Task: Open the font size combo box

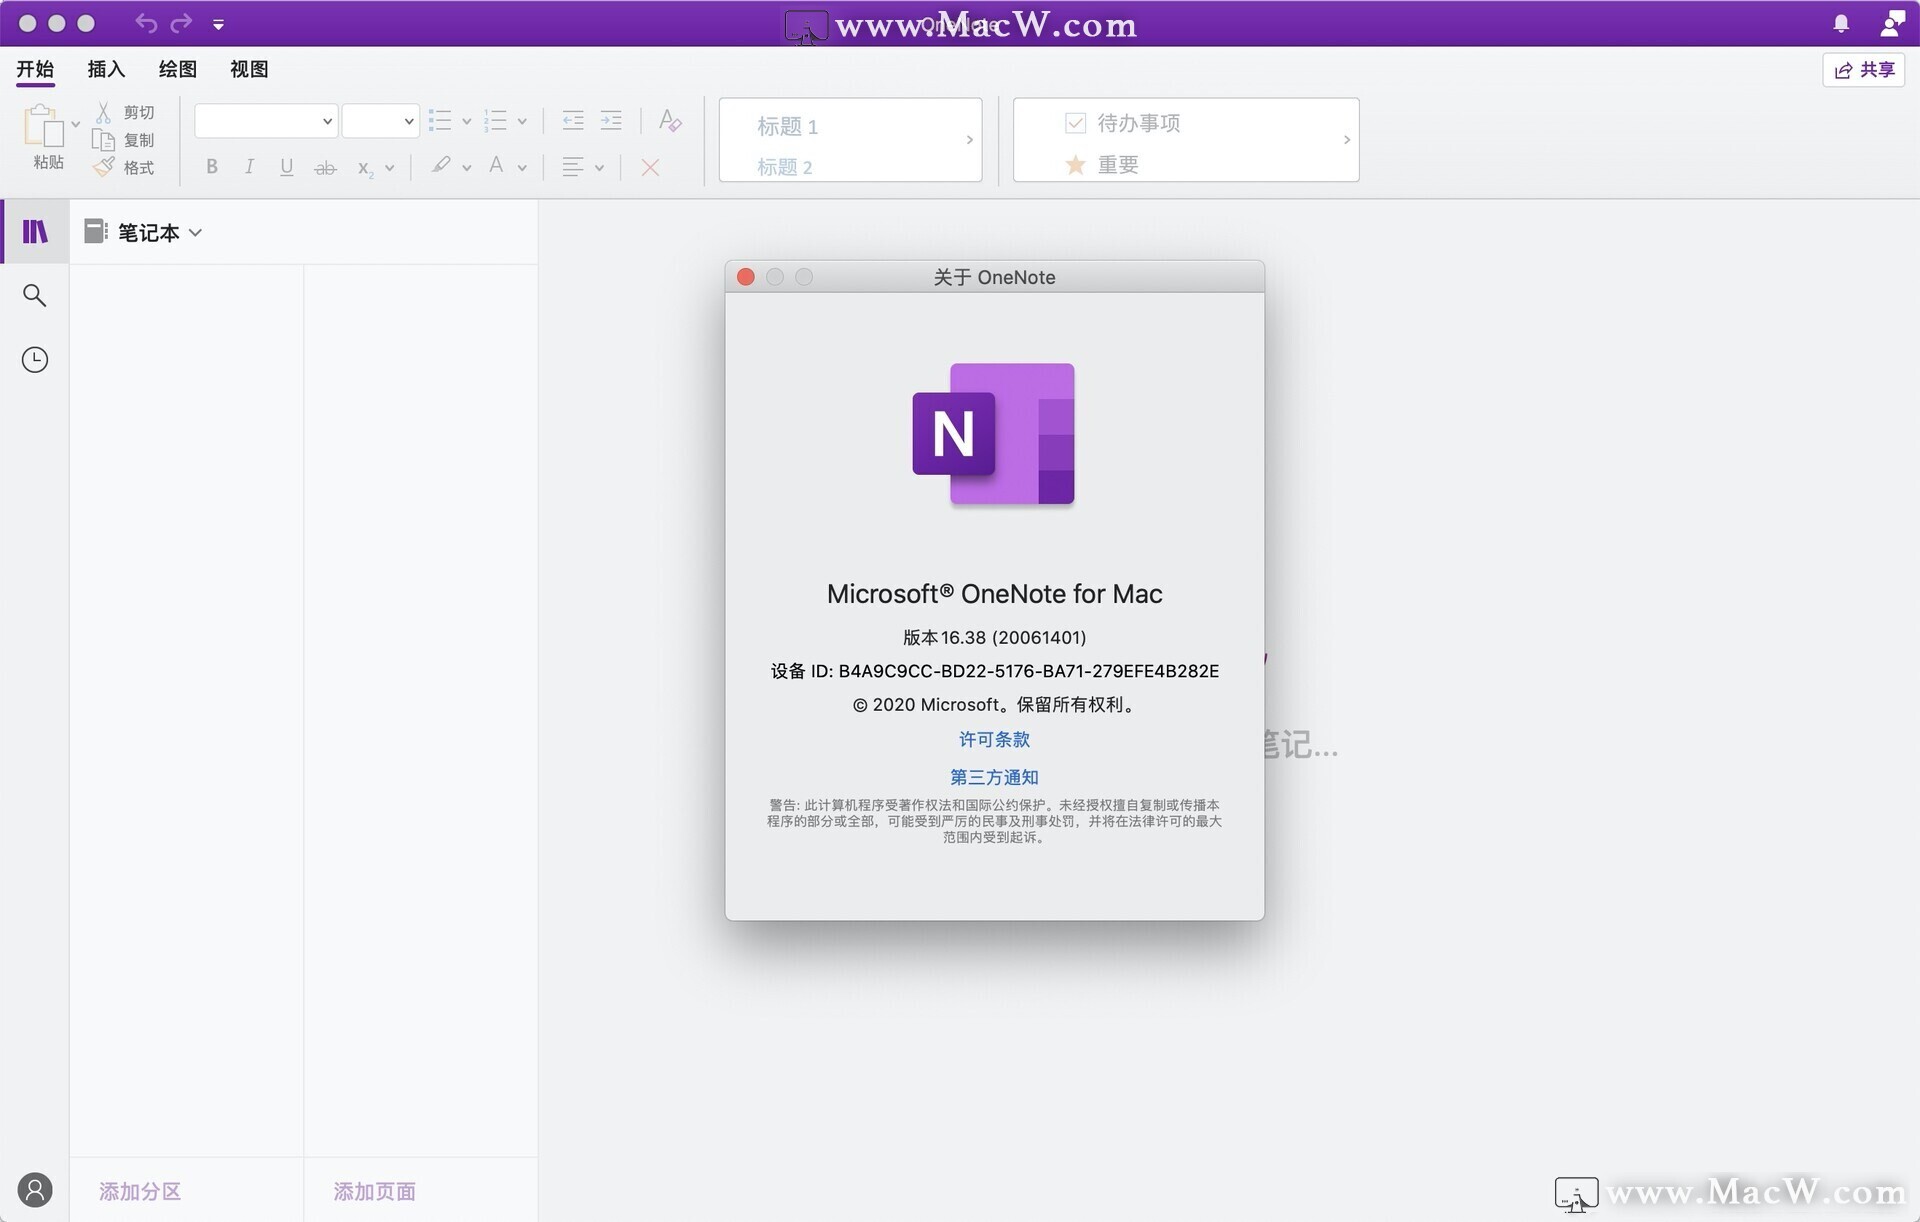Action: 380,120
